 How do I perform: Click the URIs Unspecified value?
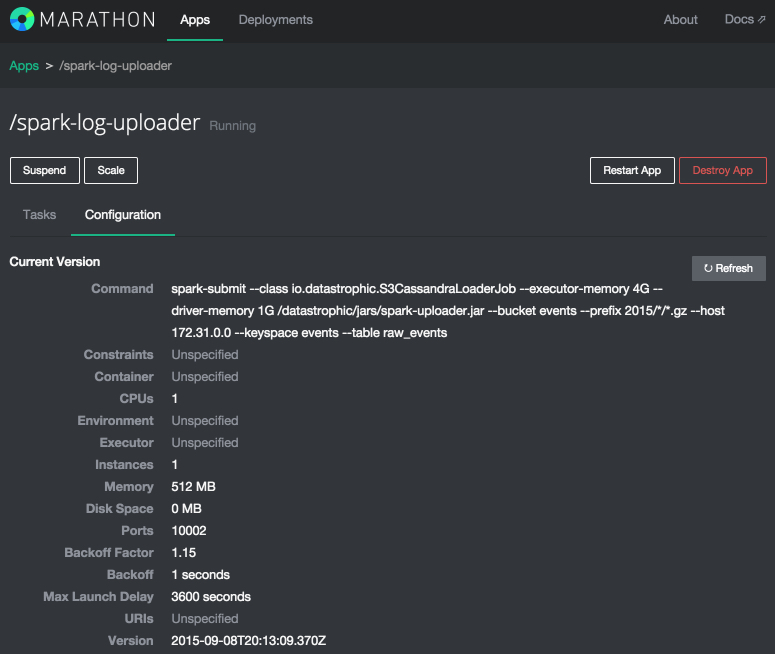(205, 618)
